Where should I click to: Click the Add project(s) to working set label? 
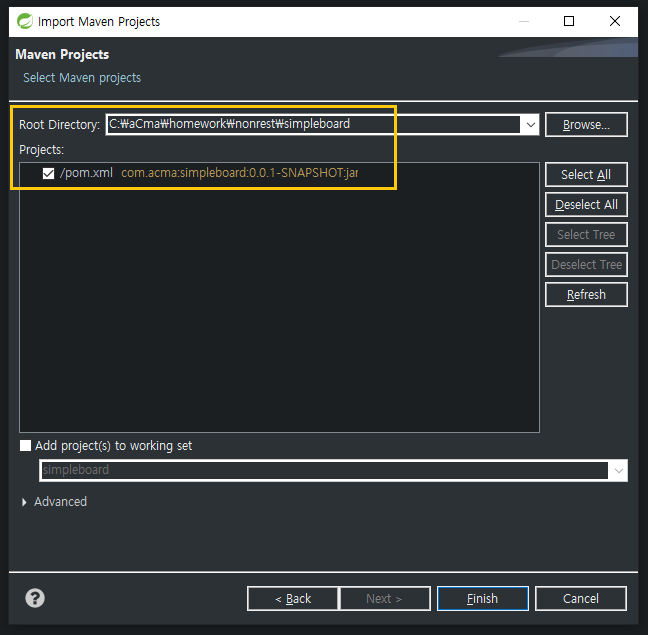pos(114,446)
